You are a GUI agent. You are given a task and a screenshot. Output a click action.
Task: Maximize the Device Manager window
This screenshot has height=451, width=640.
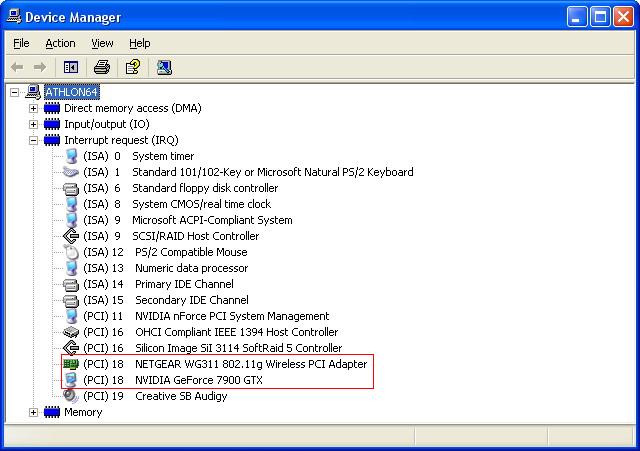point(600,17)
